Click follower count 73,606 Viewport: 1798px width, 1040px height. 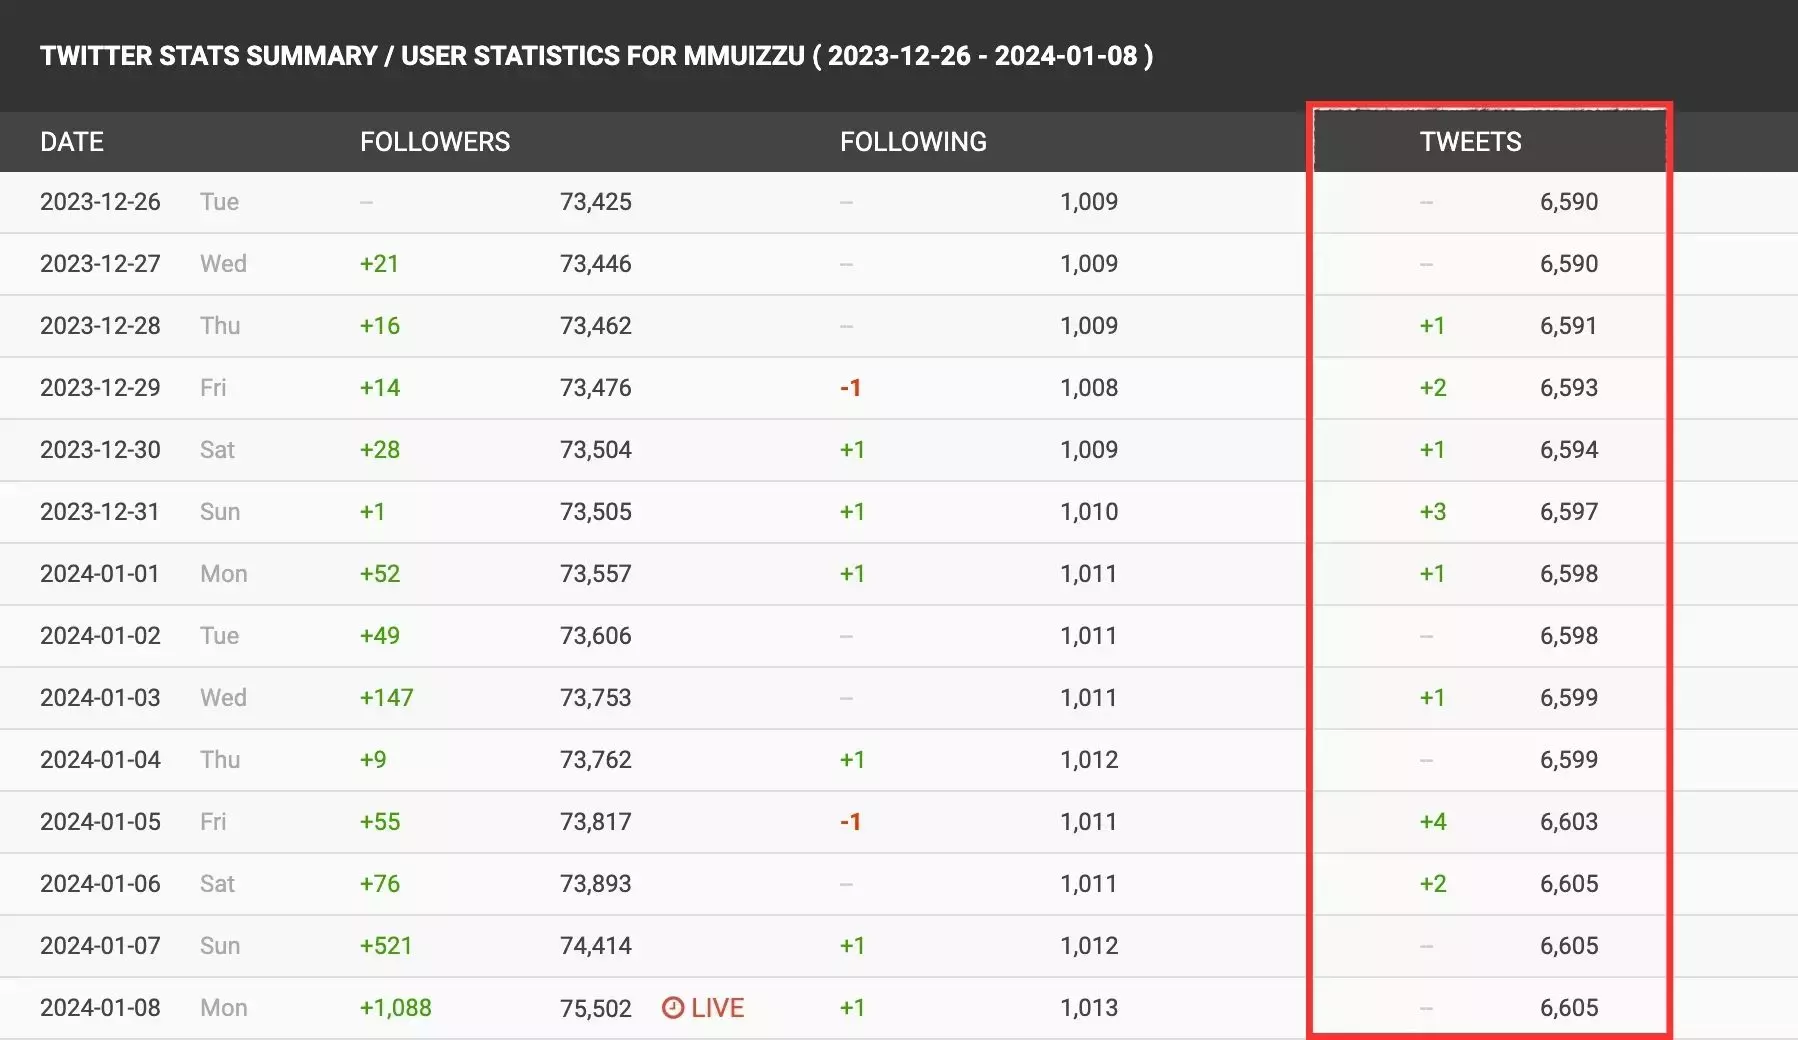[596, 635]
